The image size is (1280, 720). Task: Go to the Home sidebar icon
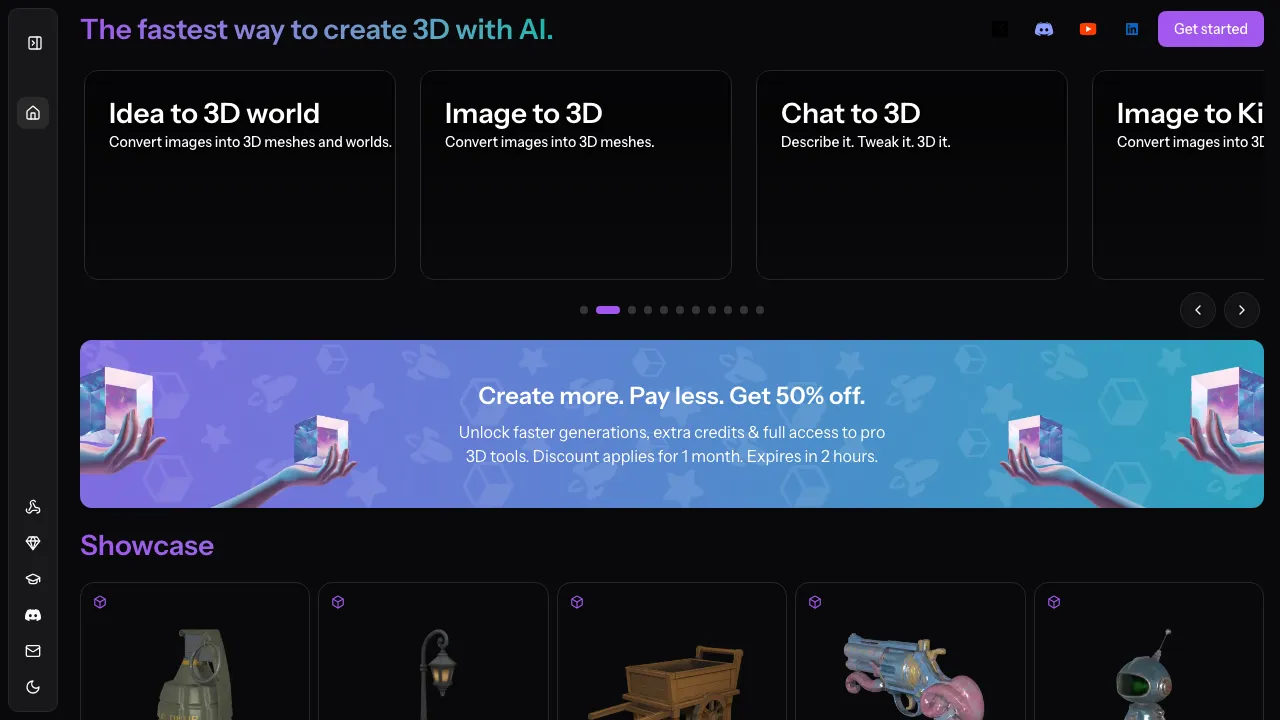pos(33,113)
